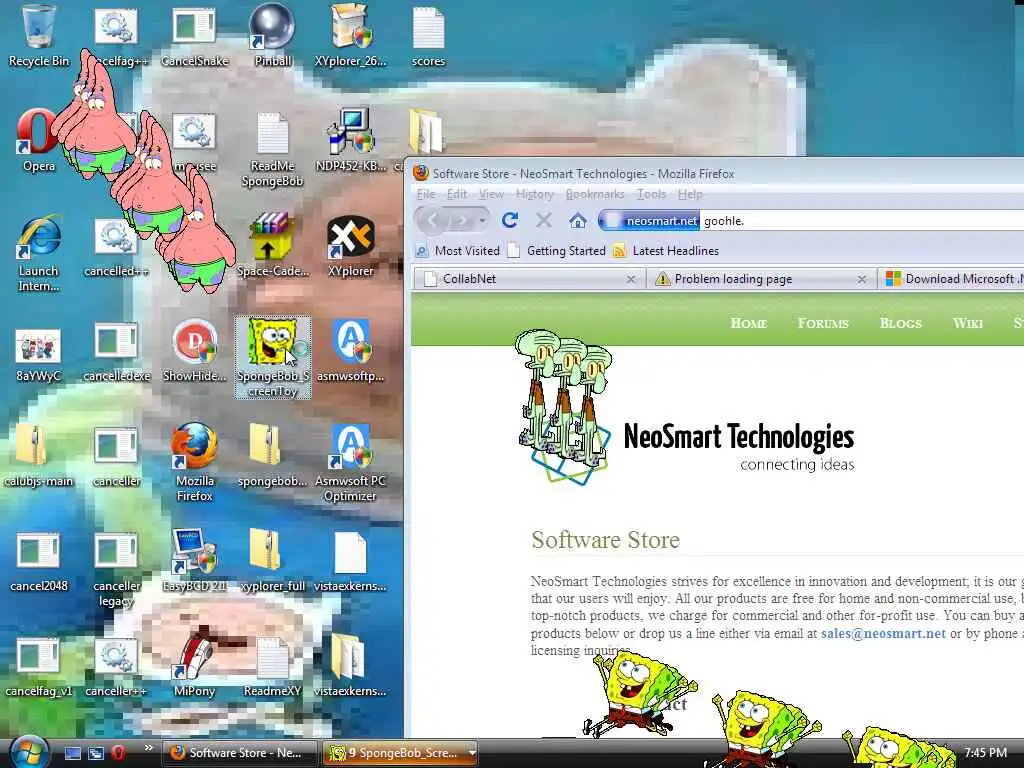Viewport: 1024px width, 768px height.
Task: Select the XYplorer_26 installer icon
Action: [x=351, y=36]
